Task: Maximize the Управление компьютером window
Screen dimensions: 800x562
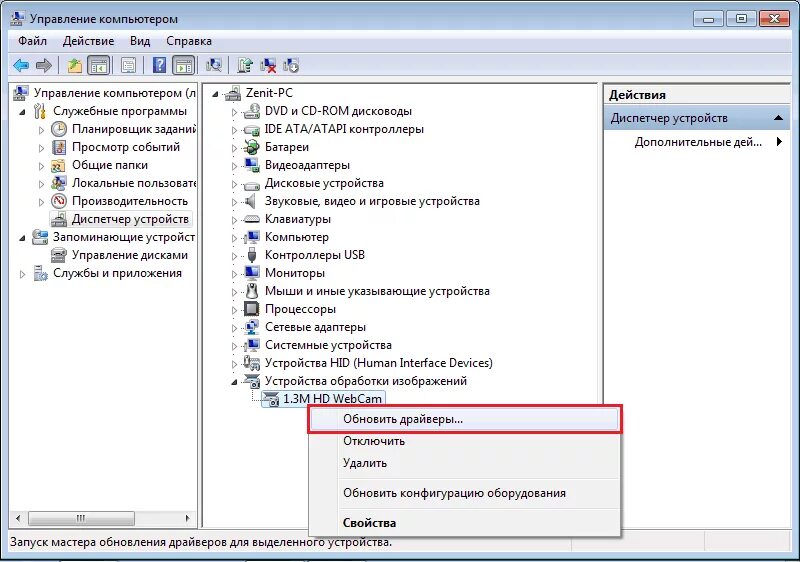Action: tap(741, 19)
